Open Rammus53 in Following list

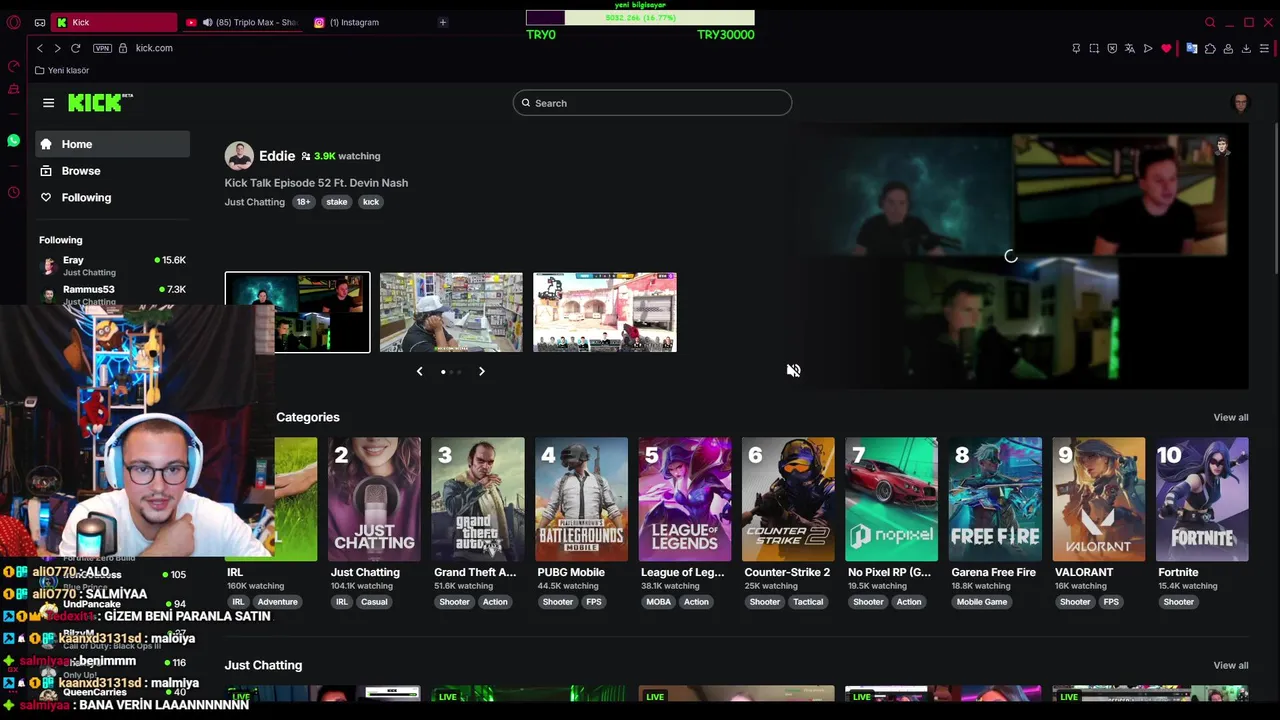tap(112, 294)
